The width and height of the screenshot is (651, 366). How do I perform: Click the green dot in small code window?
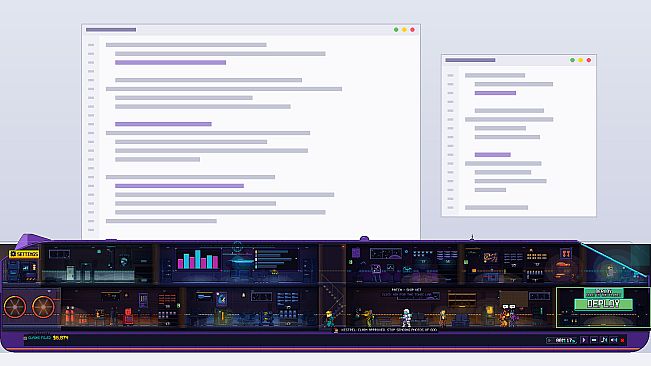[573, 60]
